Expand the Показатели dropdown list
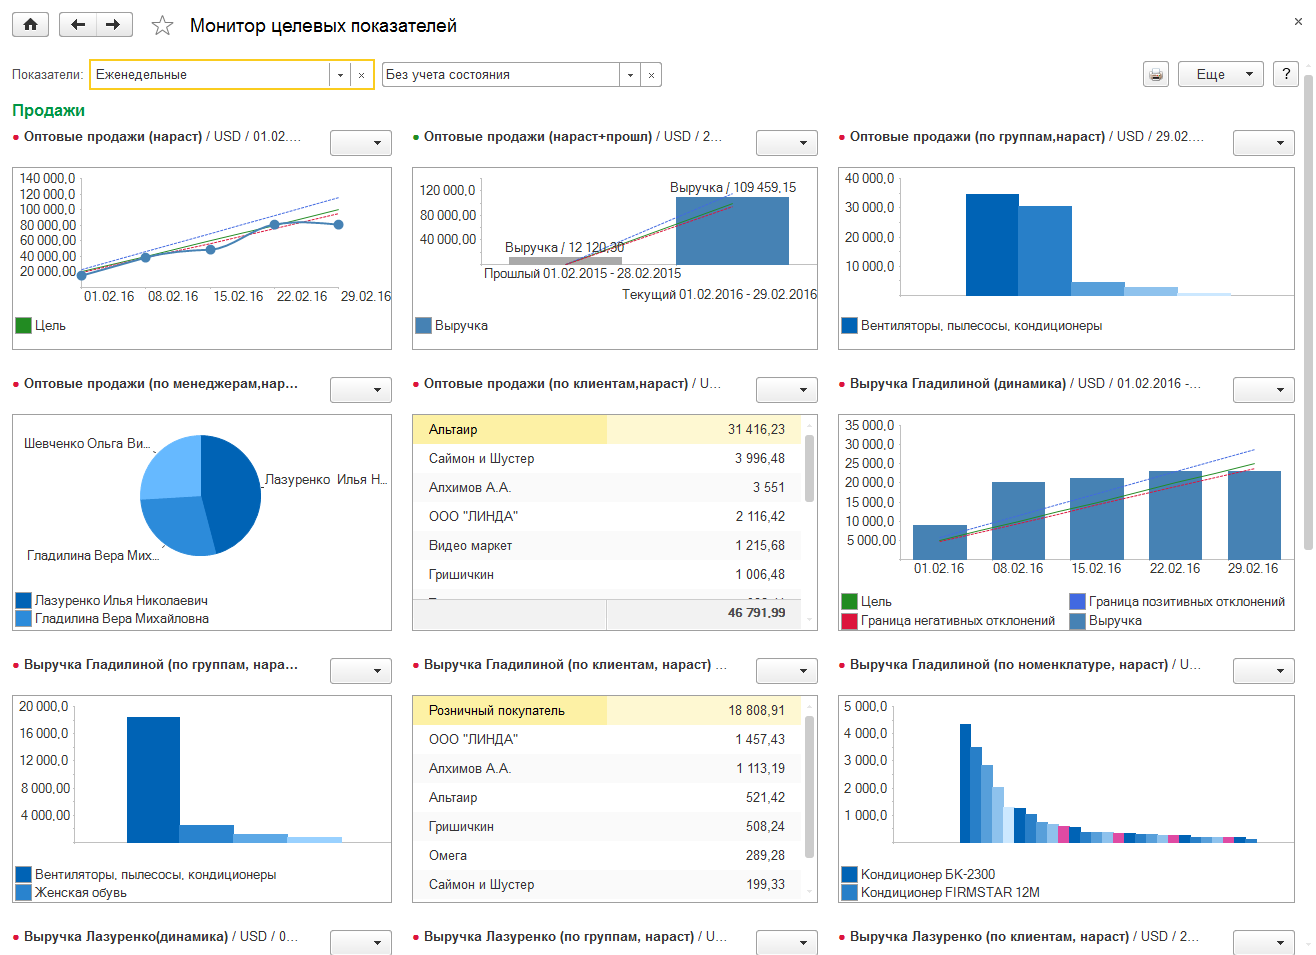This screenshot has width=1316, height=955. point(340,75)
